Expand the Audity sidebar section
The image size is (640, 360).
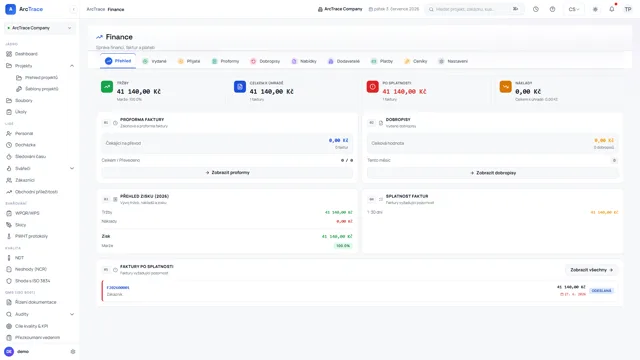[x=72, y=314]
